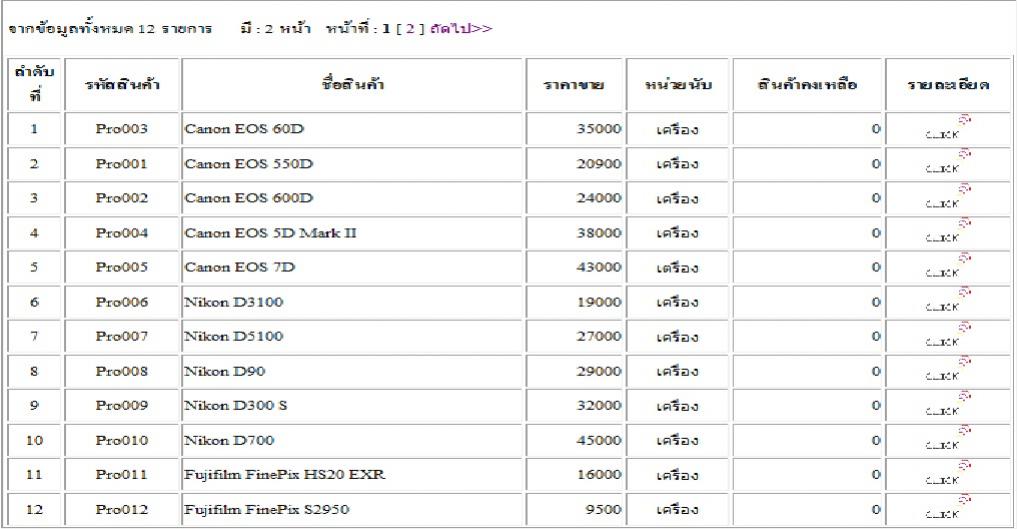Click product name Nikon D700
This screenshot has width=1019, height=529.
[x=229, y=441]
